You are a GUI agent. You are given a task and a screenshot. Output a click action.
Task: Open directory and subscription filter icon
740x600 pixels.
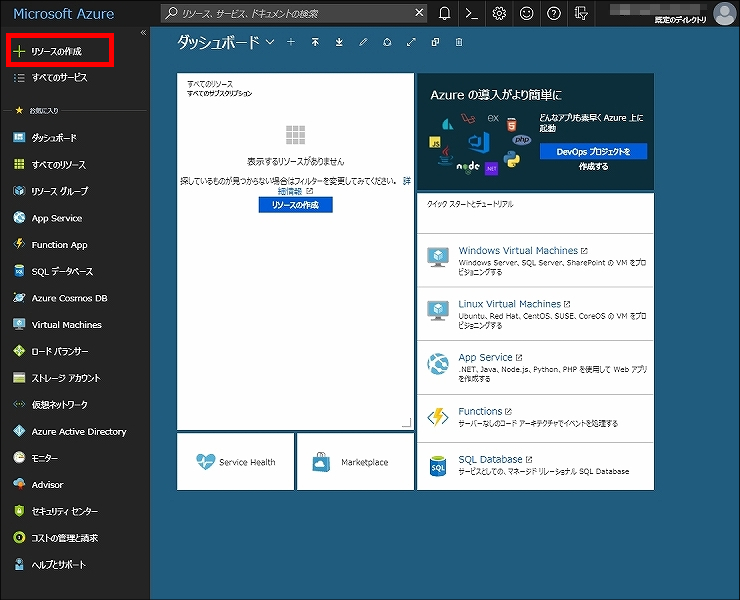pos(581,13)
